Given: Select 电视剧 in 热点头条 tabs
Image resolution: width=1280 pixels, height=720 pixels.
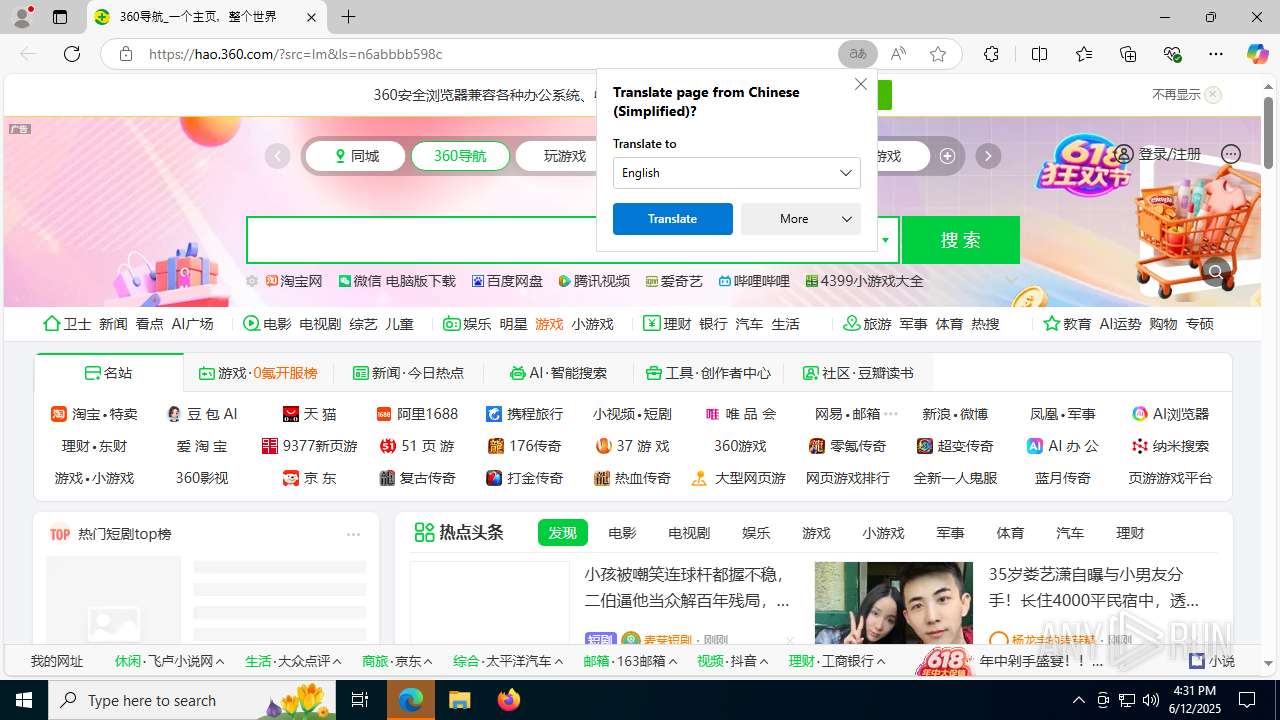Looking at the screenshot, I should pos(689,533).
